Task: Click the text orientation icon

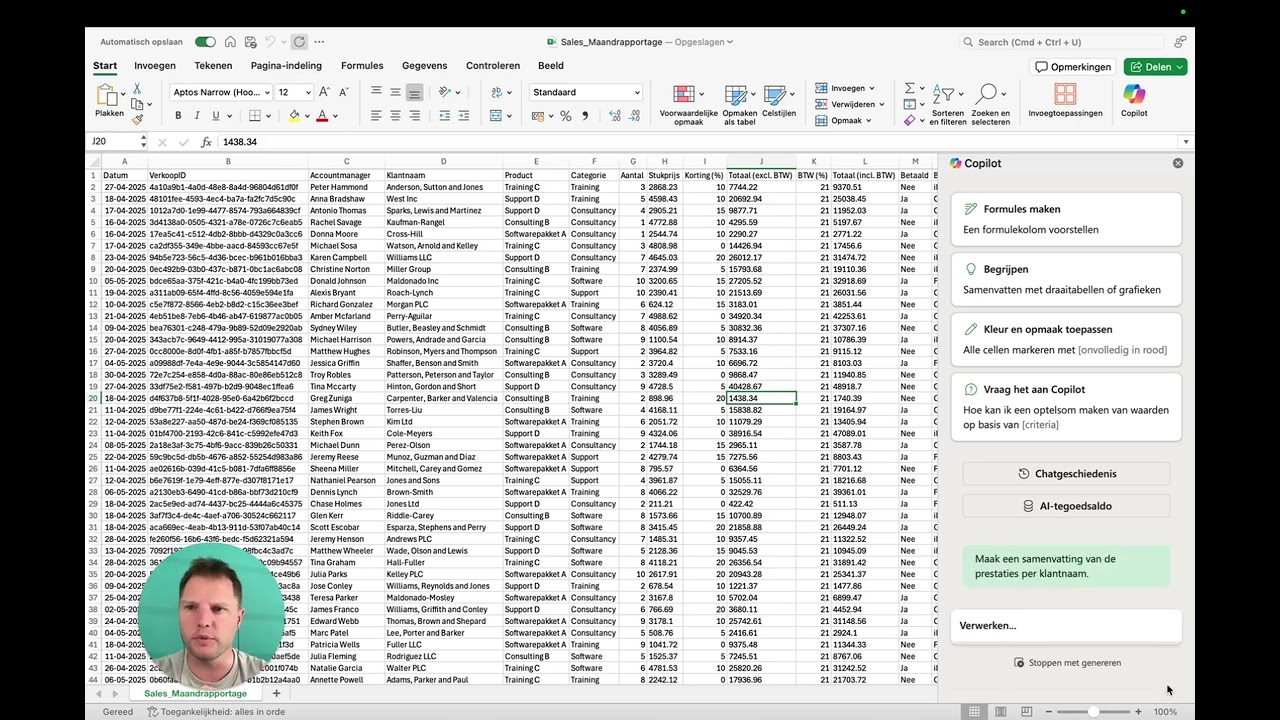Action: 444,92
